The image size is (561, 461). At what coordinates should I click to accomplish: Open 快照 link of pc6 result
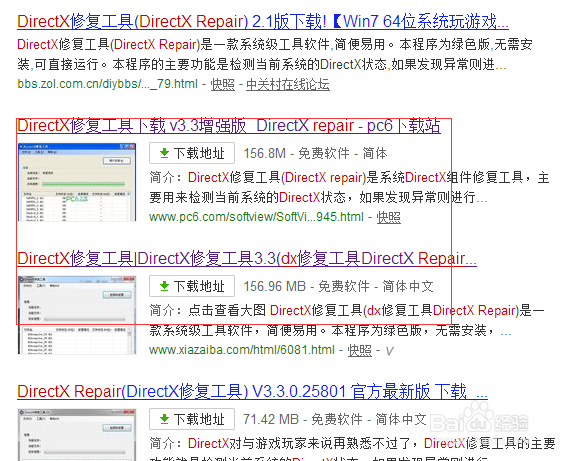pyautogui.click(x=389, y=217)
